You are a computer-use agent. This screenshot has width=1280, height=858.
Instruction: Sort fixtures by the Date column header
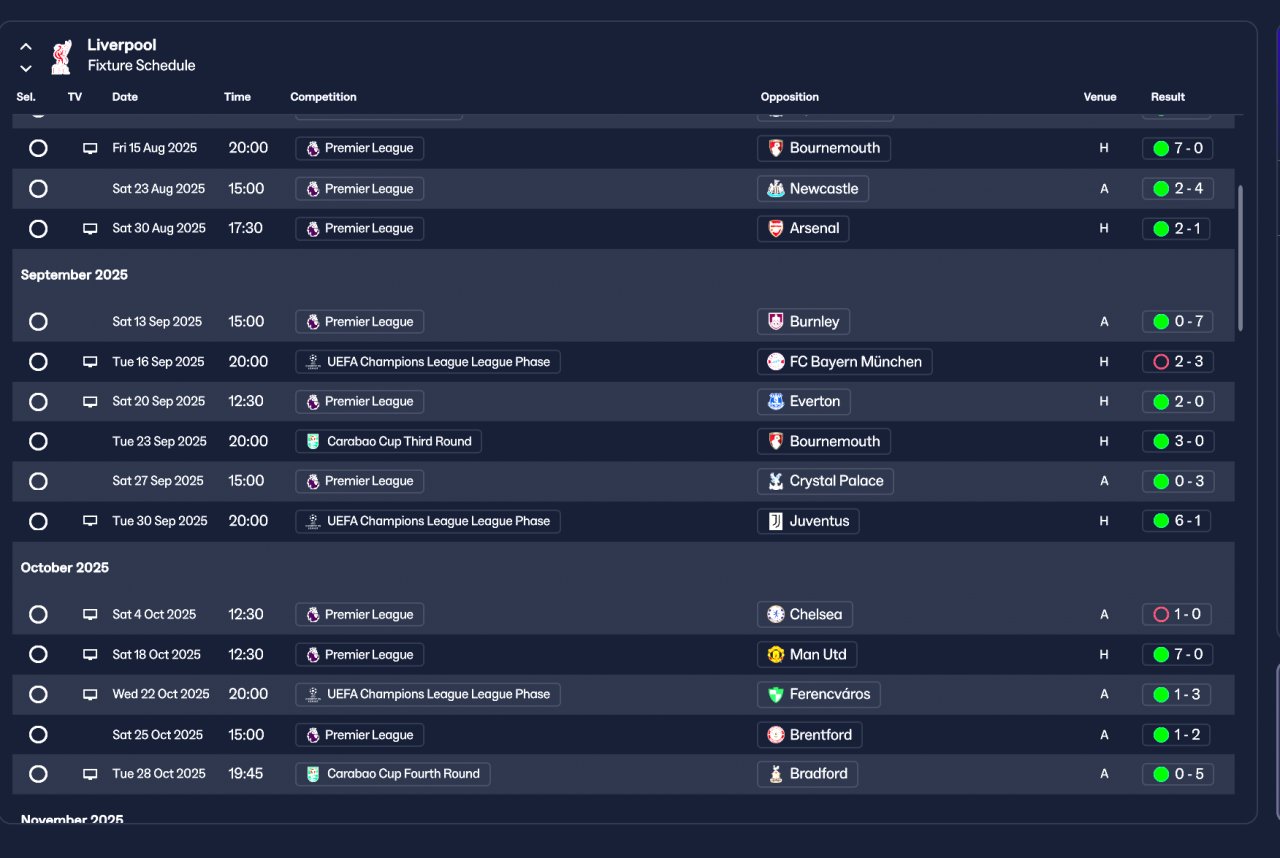click(125, 97)
